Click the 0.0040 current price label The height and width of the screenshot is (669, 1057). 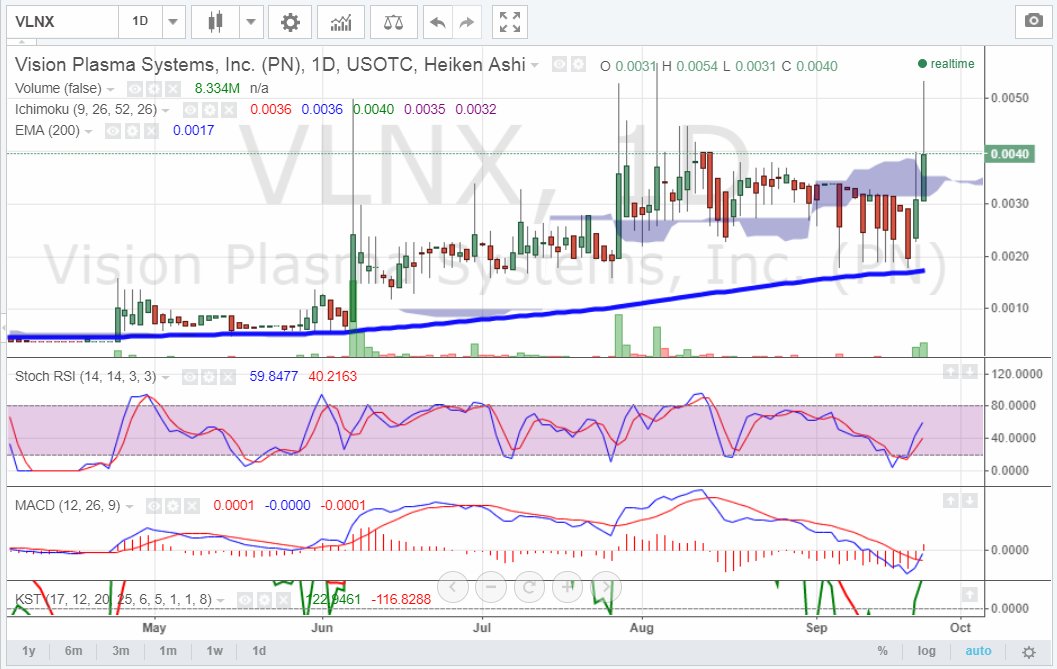(x=1009, y=154)
